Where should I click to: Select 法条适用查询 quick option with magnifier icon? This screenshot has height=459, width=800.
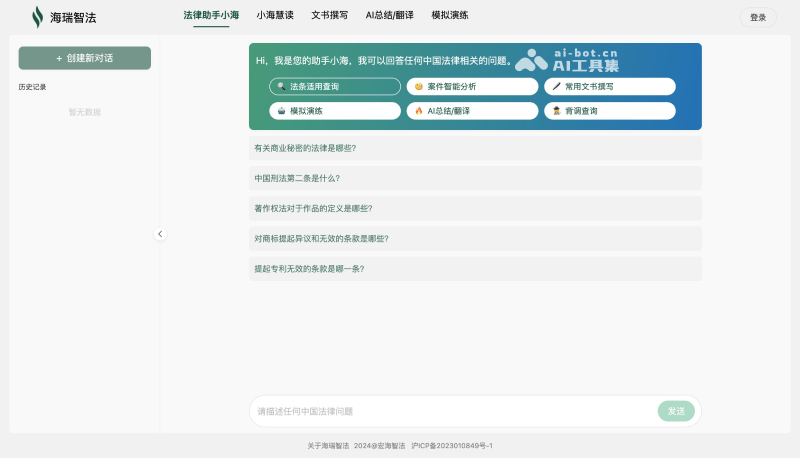click(334, 87)
